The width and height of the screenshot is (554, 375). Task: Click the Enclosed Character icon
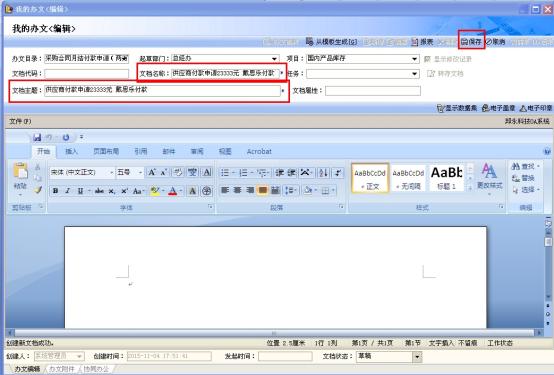point(206,191)
